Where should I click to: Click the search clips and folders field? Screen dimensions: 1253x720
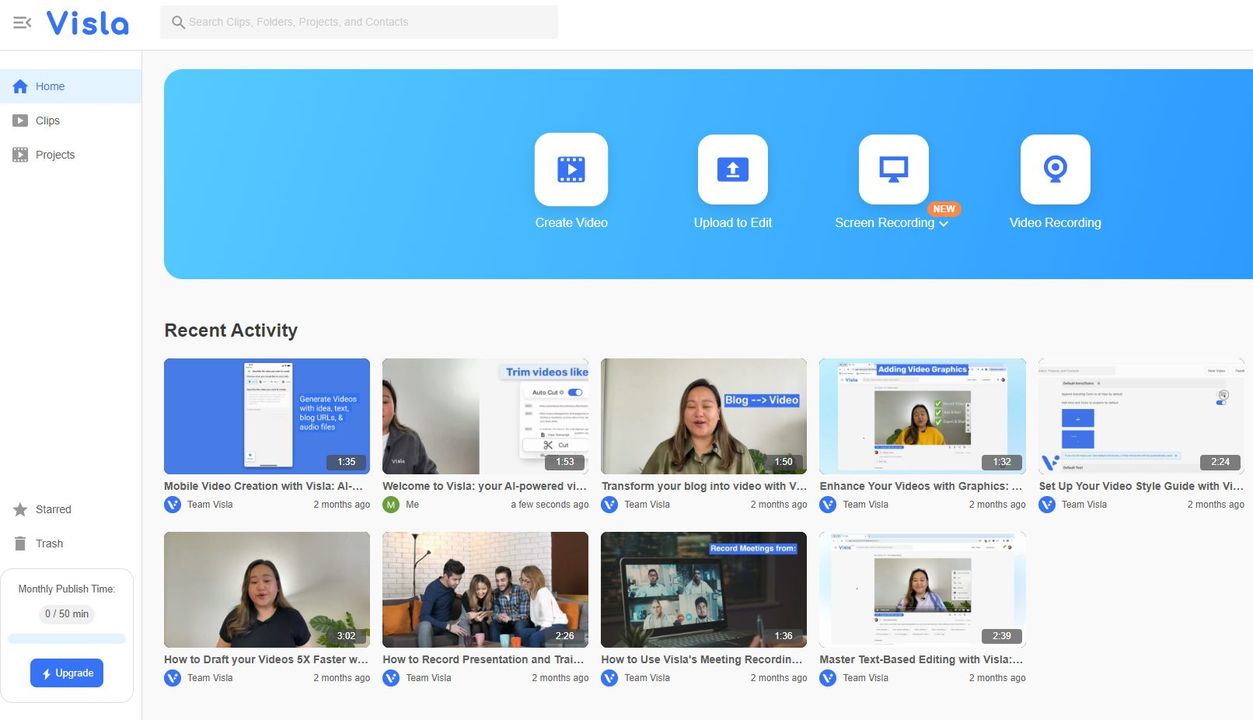[x=359, y=22]
